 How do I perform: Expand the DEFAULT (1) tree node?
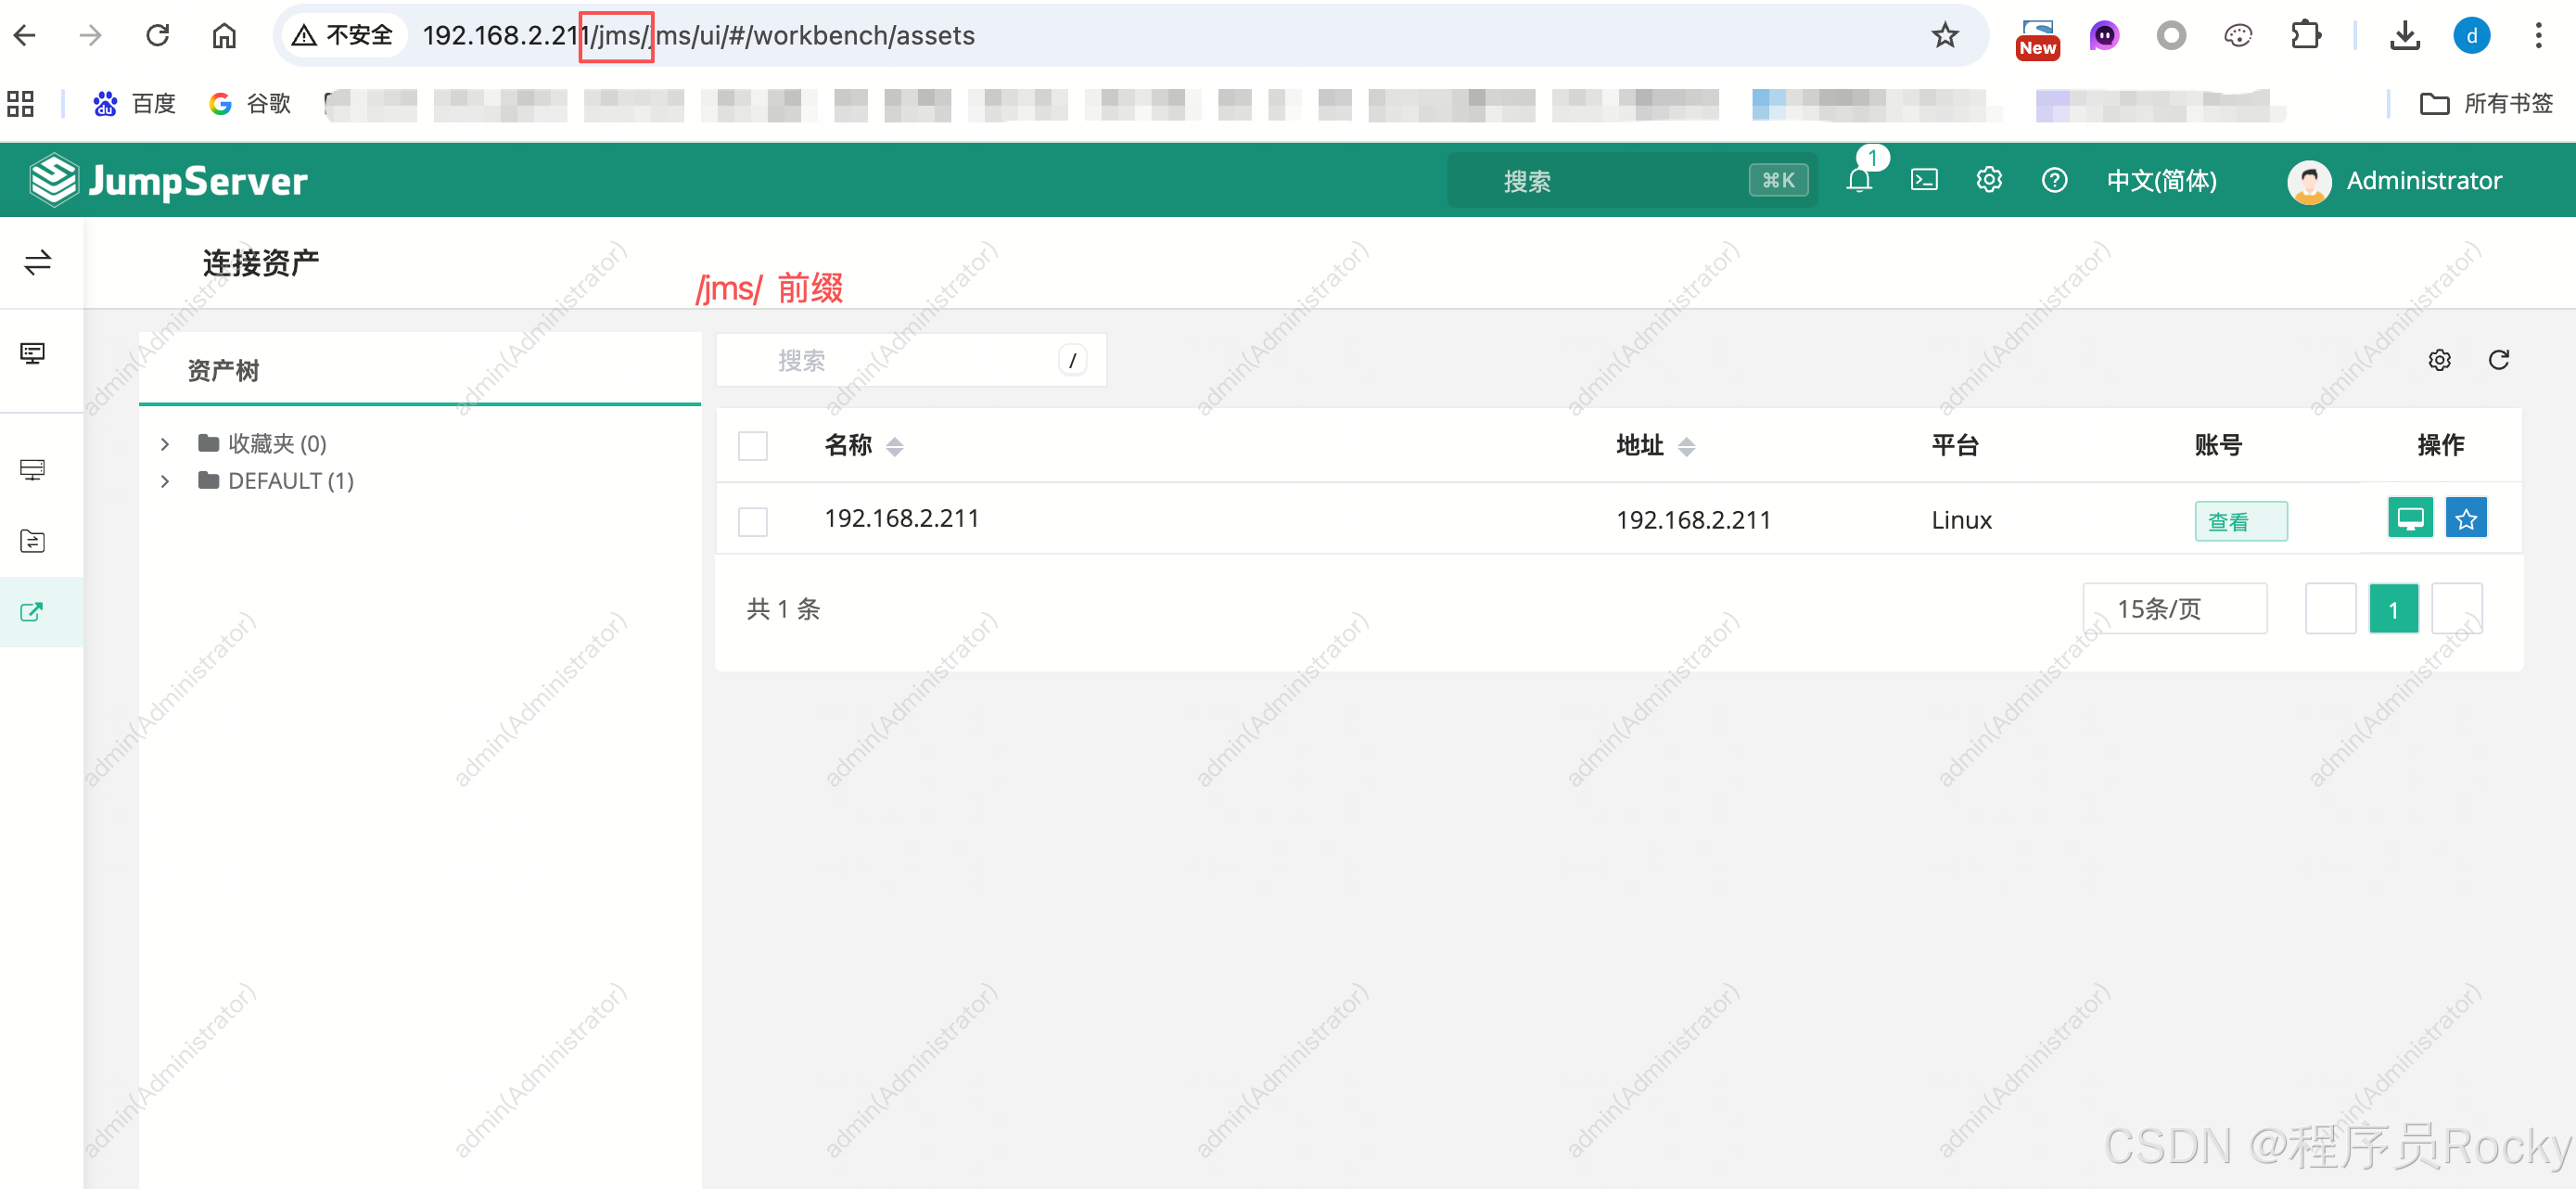pyautogui.click(x=165, y=481)
